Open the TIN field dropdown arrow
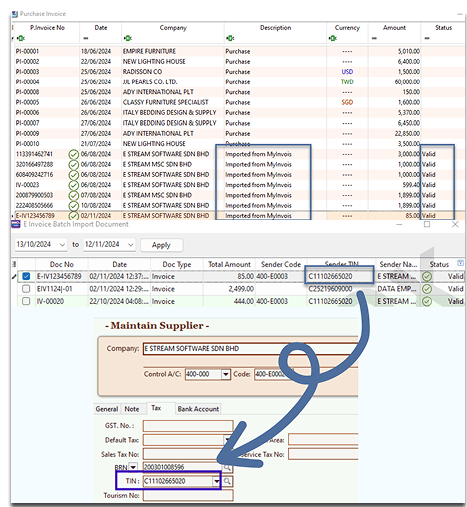The image size is (467, 507). [217, 481]
